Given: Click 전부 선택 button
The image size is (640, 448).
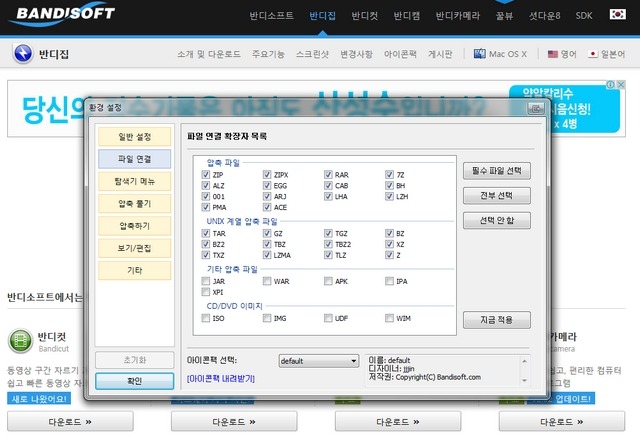Looking at the screenshot, I should click(497, 195).
